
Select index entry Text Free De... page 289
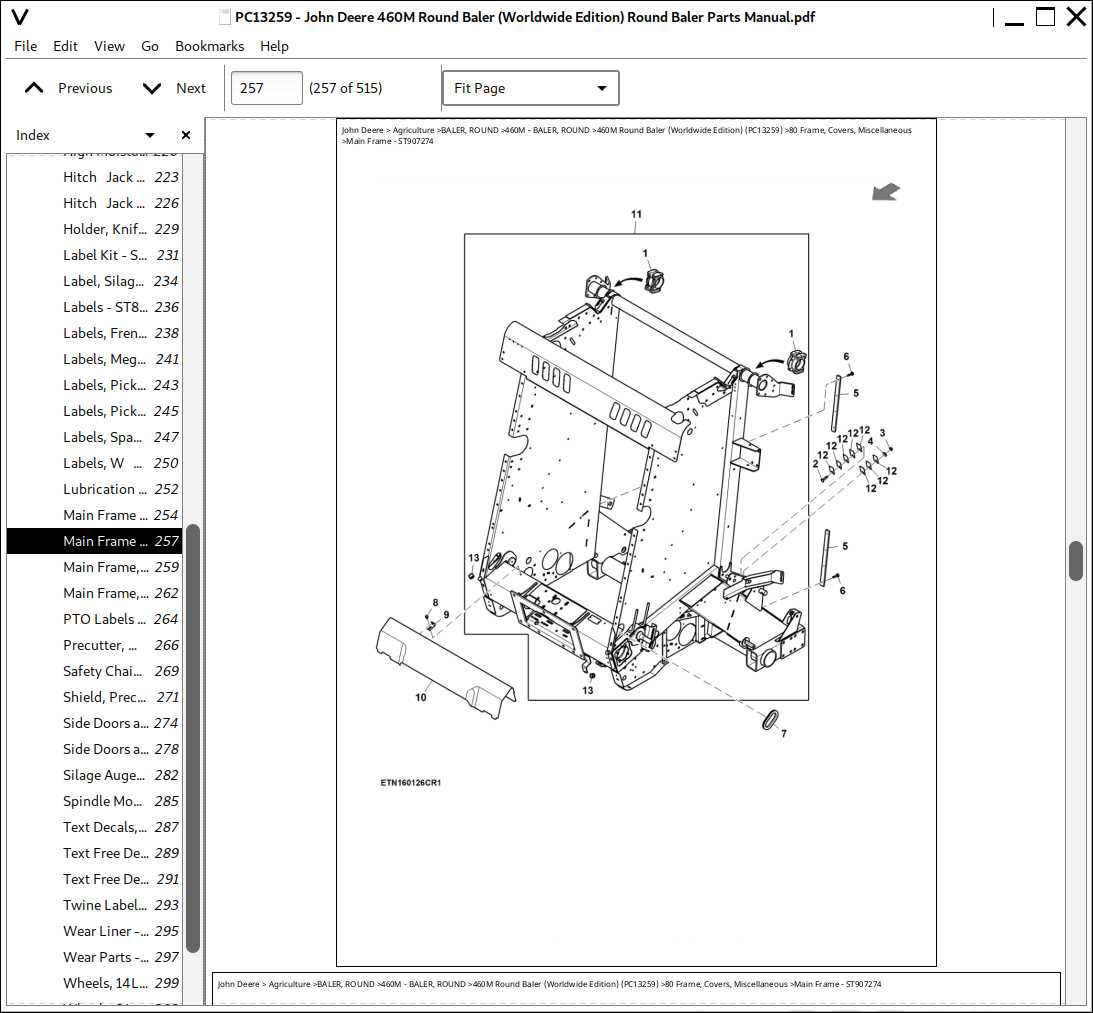[94, 853]
